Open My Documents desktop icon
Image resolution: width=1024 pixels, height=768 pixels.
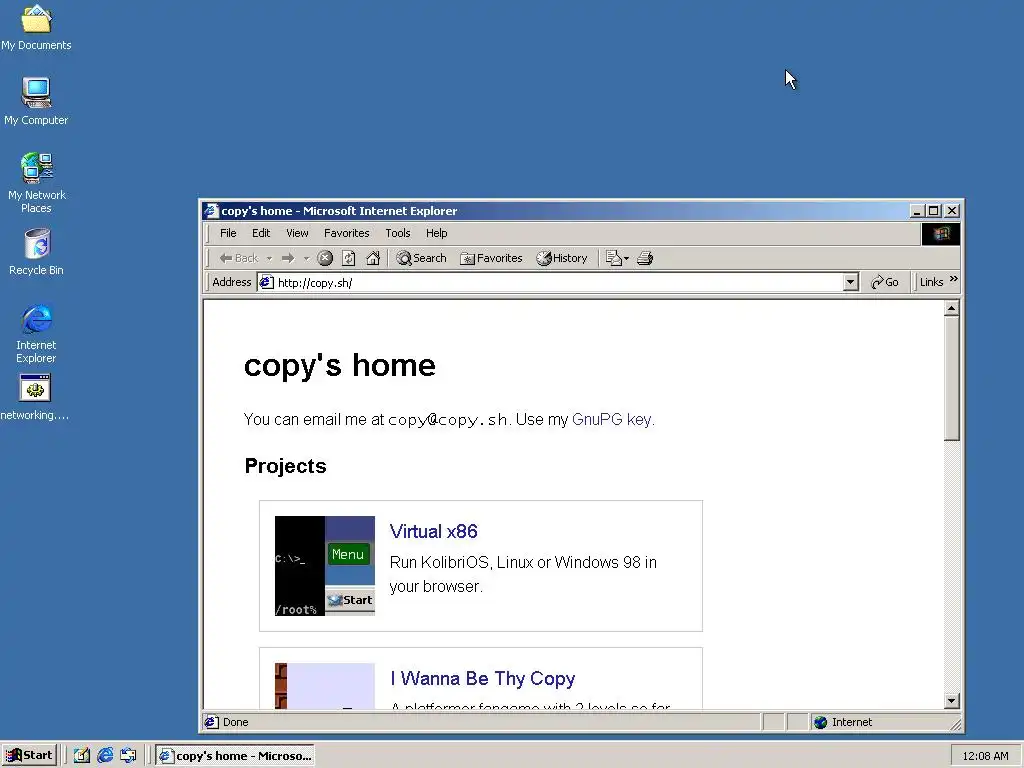36,27
